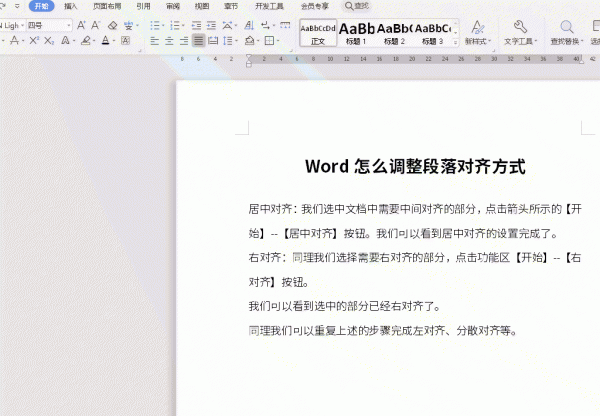Click the increase font size icon
Image resolution: width=600 pixels, height=416 pixels.
[81, 26]
